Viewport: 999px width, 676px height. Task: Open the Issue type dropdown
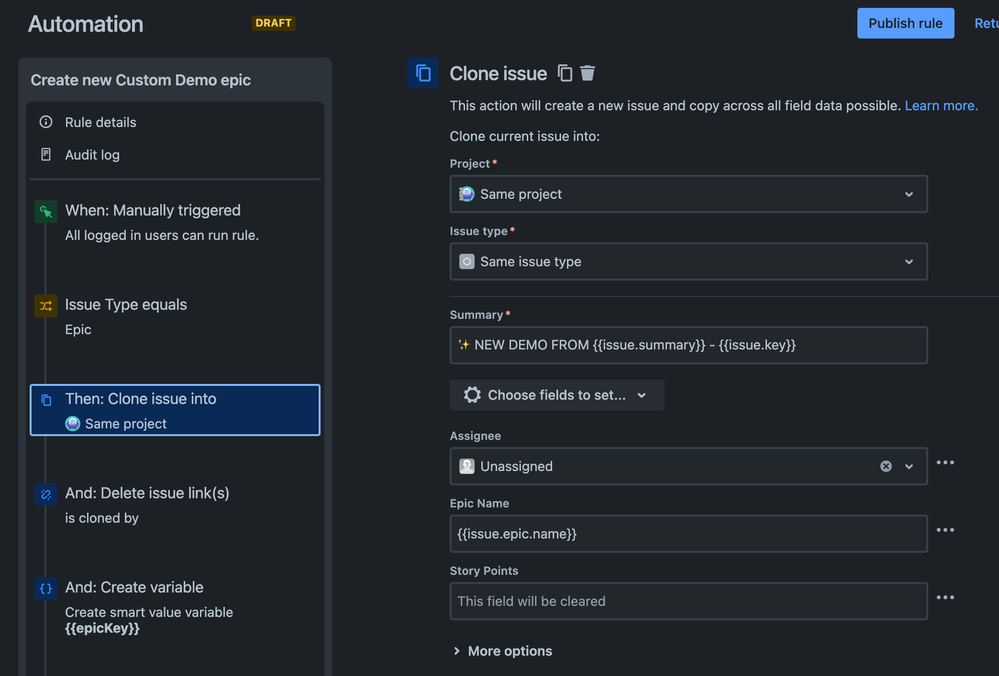click(x=689, y=262)
